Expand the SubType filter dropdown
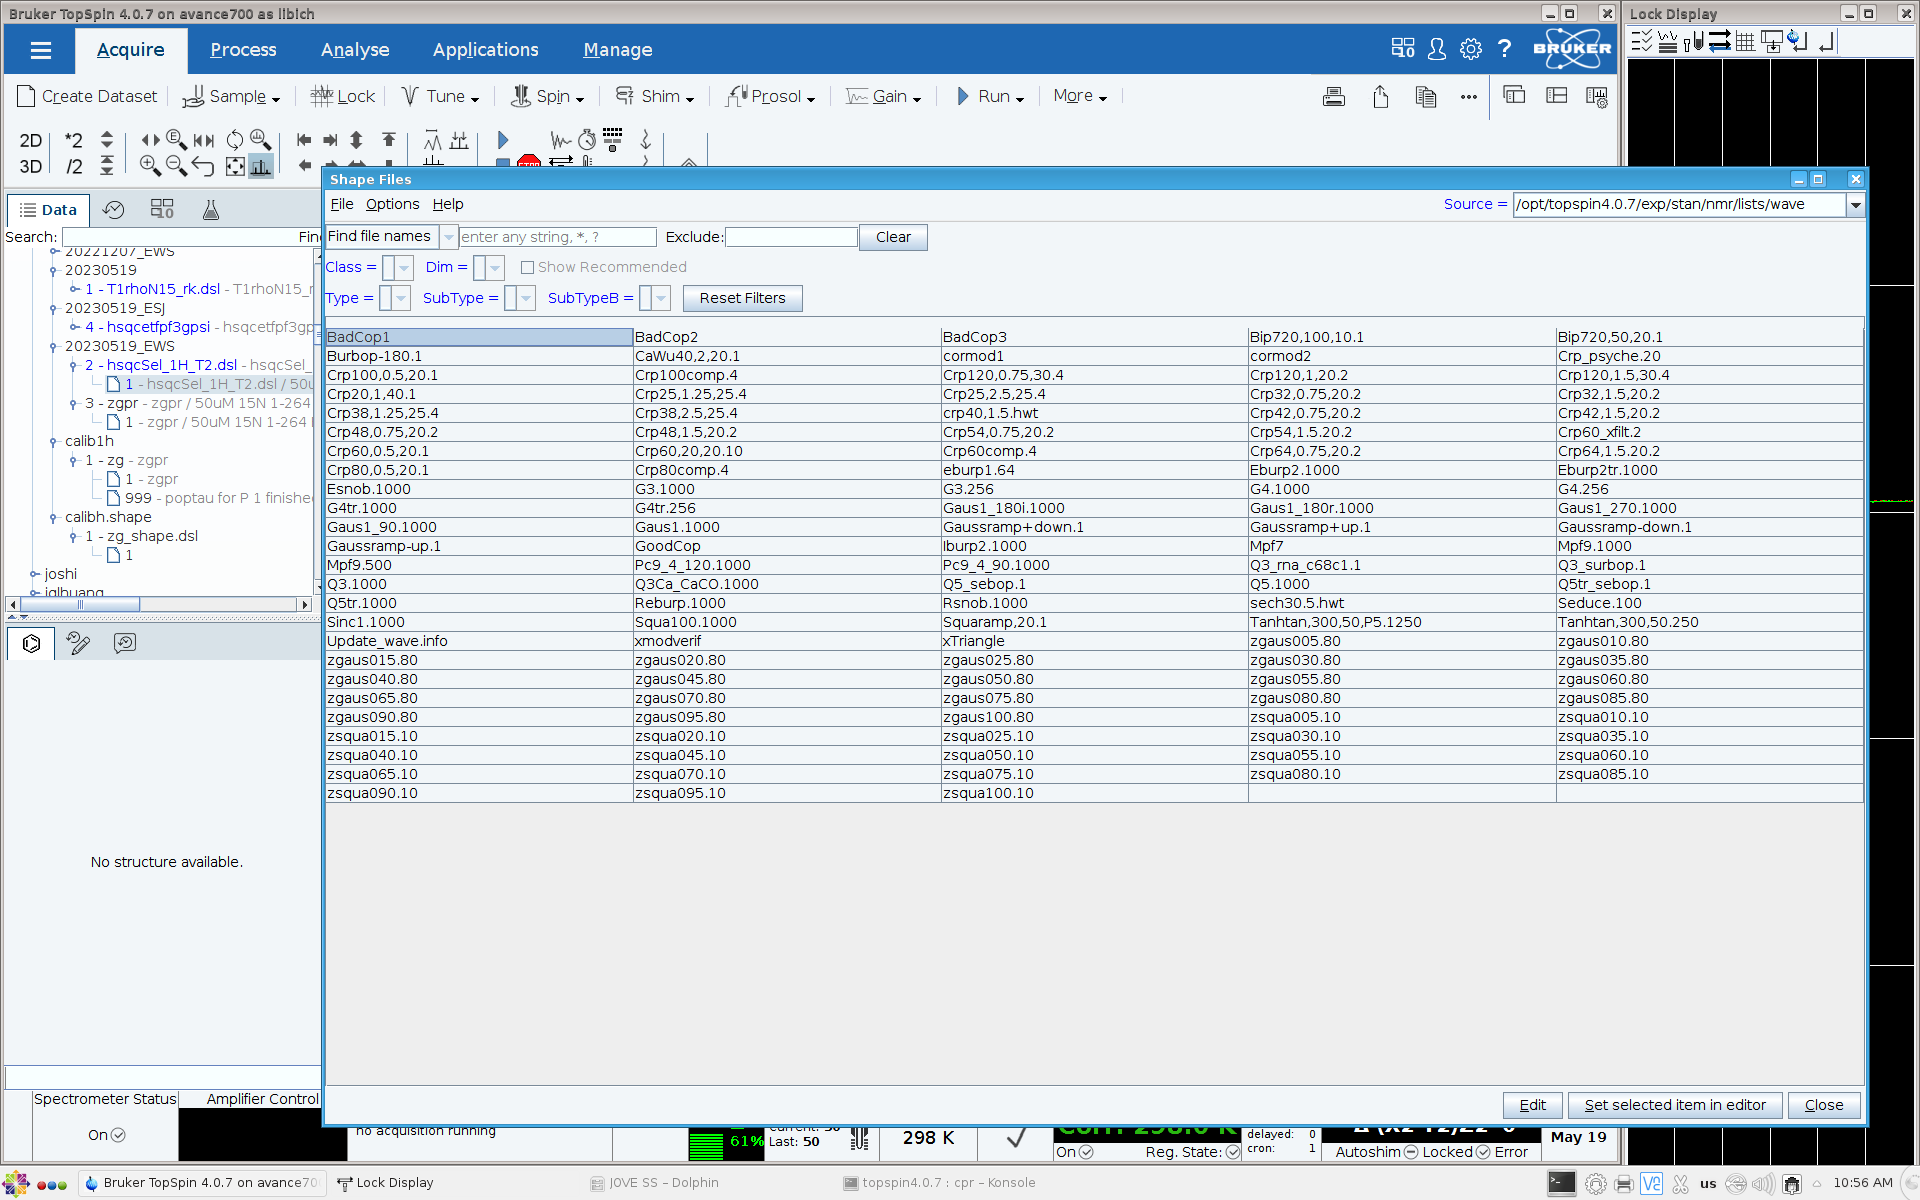 click(526, 298)
